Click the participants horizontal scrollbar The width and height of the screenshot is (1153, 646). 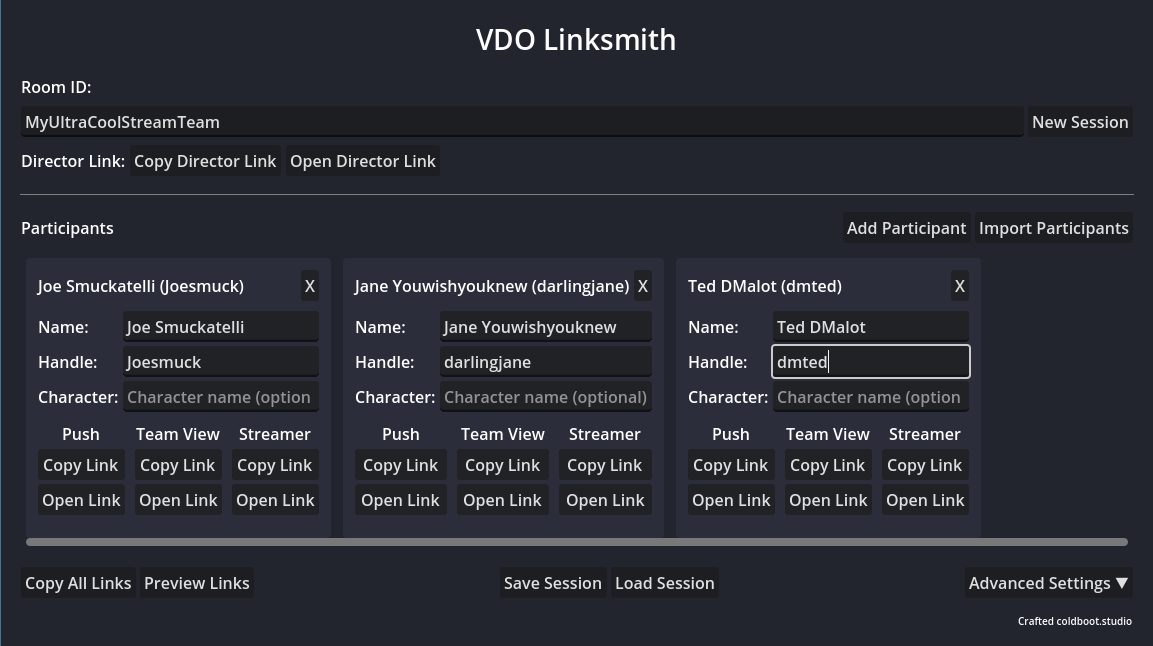click(x=576, y=542)
